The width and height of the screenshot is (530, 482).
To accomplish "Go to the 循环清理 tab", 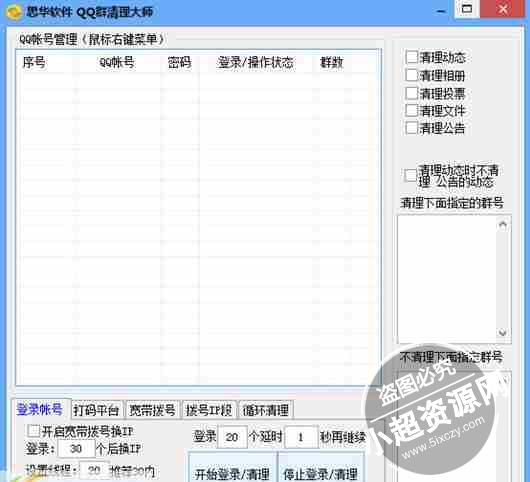I will pyautogui.click(x=266, y=410).
